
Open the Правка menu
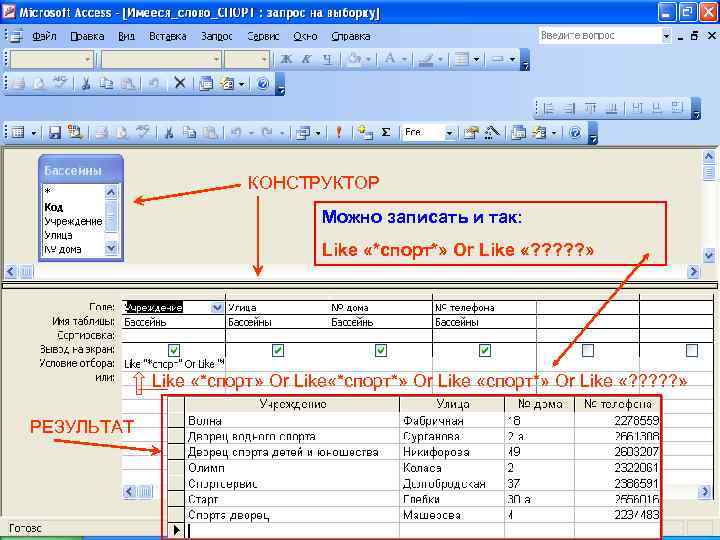pos(87,36)
